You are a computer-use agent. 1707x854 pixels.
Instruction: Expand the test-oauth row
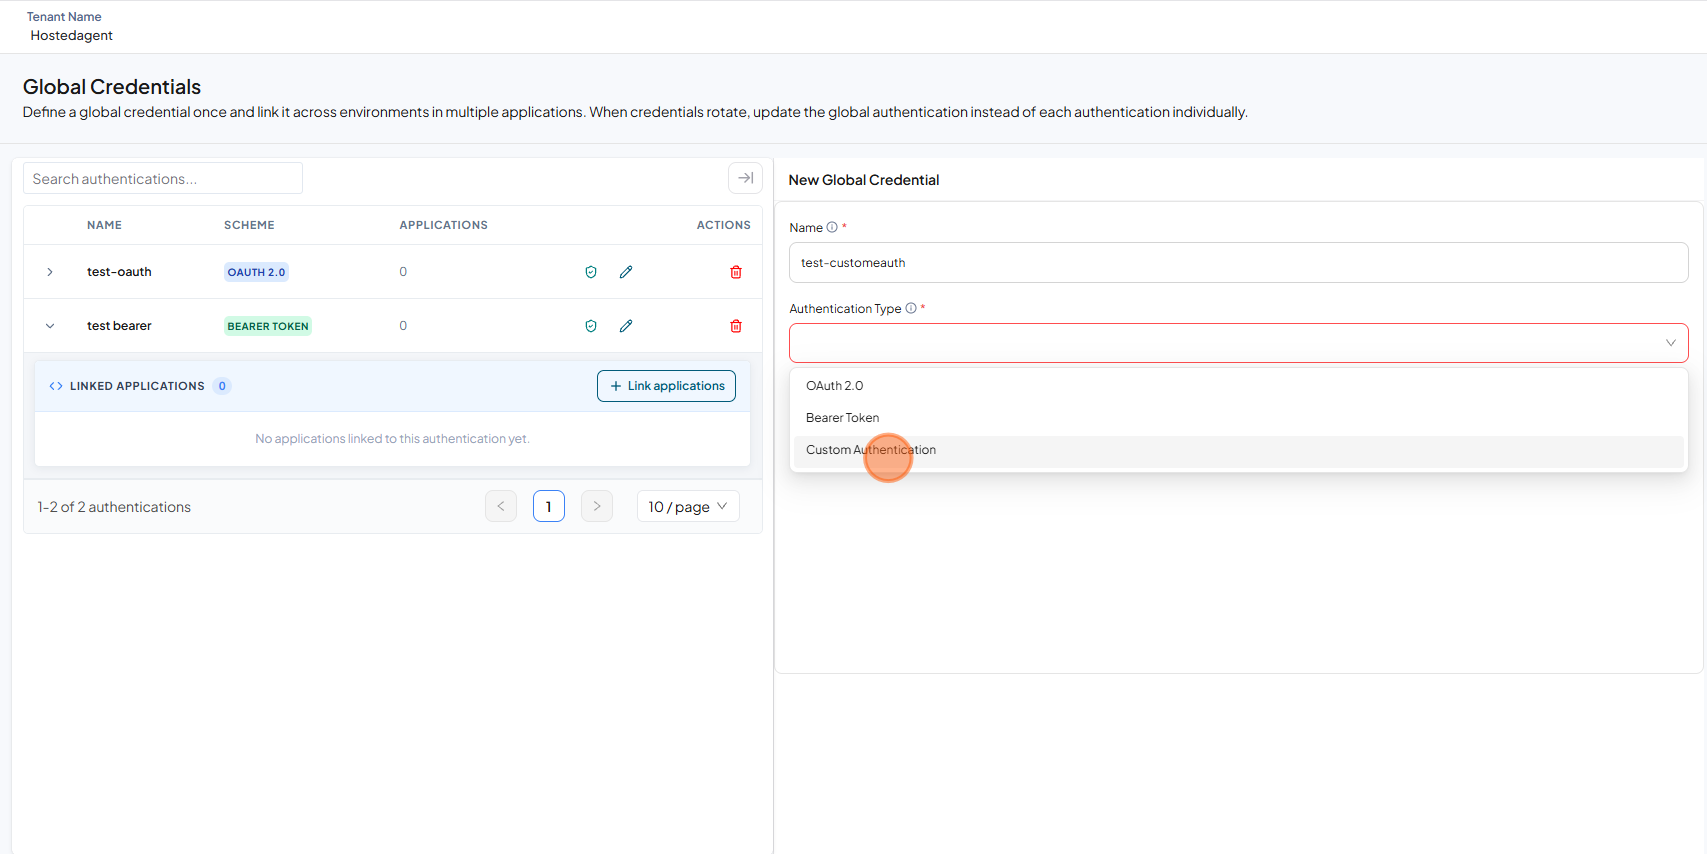point(50,272)
